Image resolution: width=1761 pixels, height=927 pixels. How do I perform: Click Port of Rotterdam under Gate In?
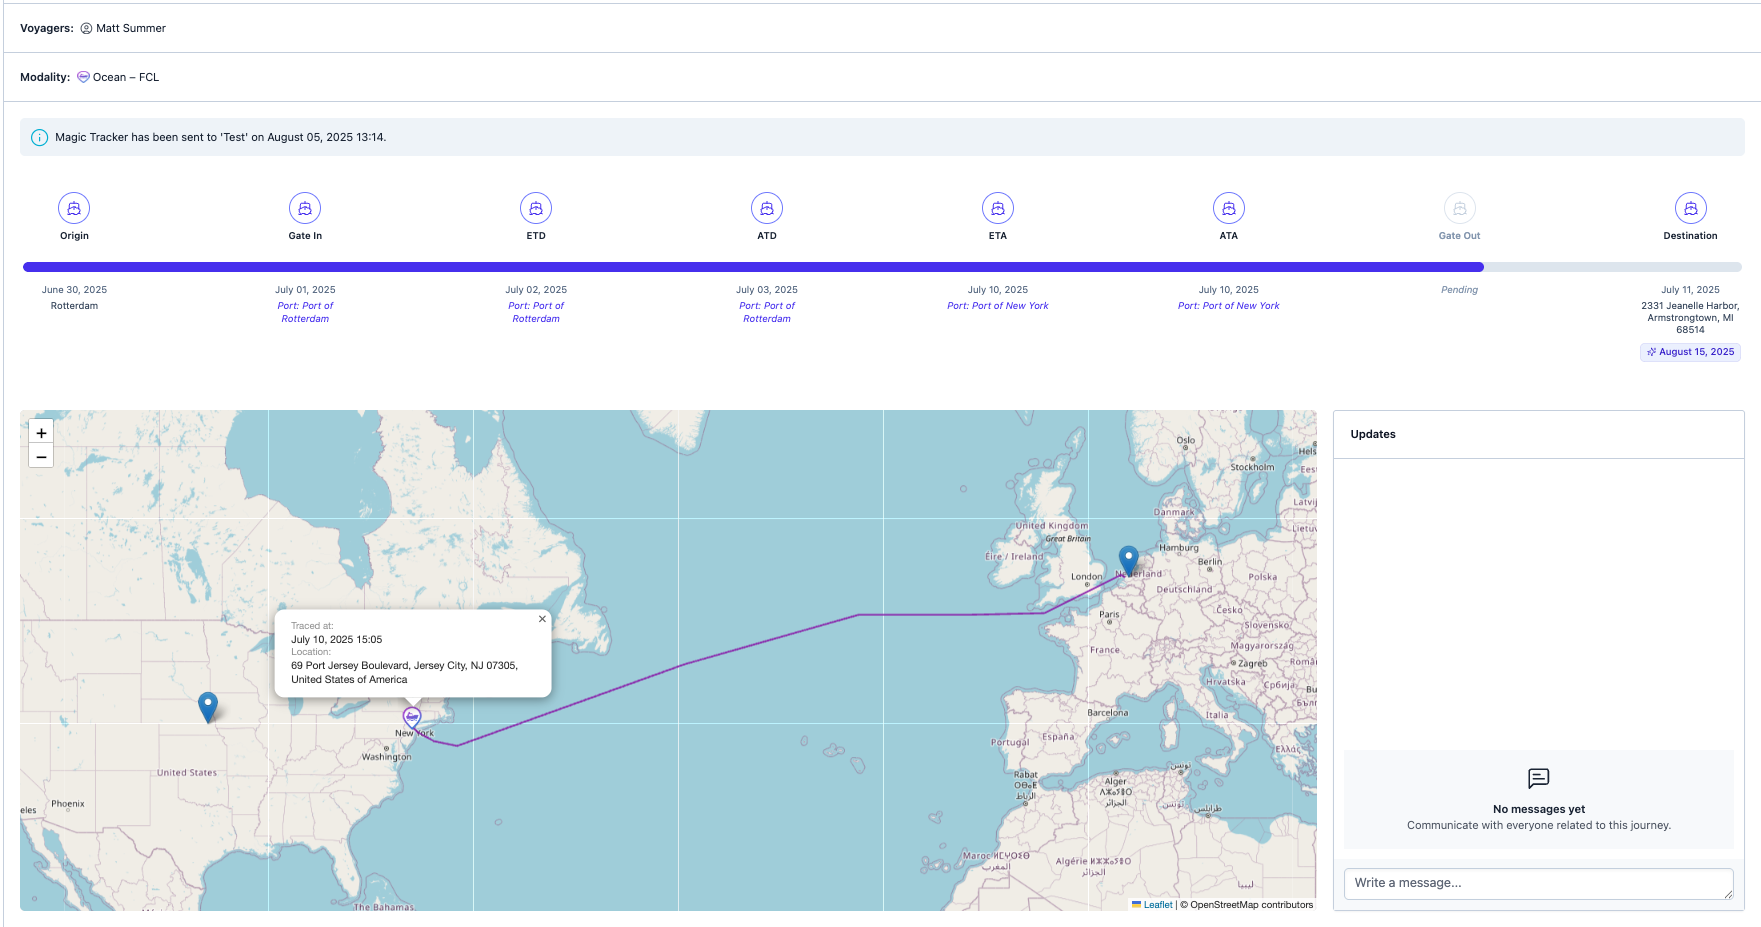[x=305, y=312]
